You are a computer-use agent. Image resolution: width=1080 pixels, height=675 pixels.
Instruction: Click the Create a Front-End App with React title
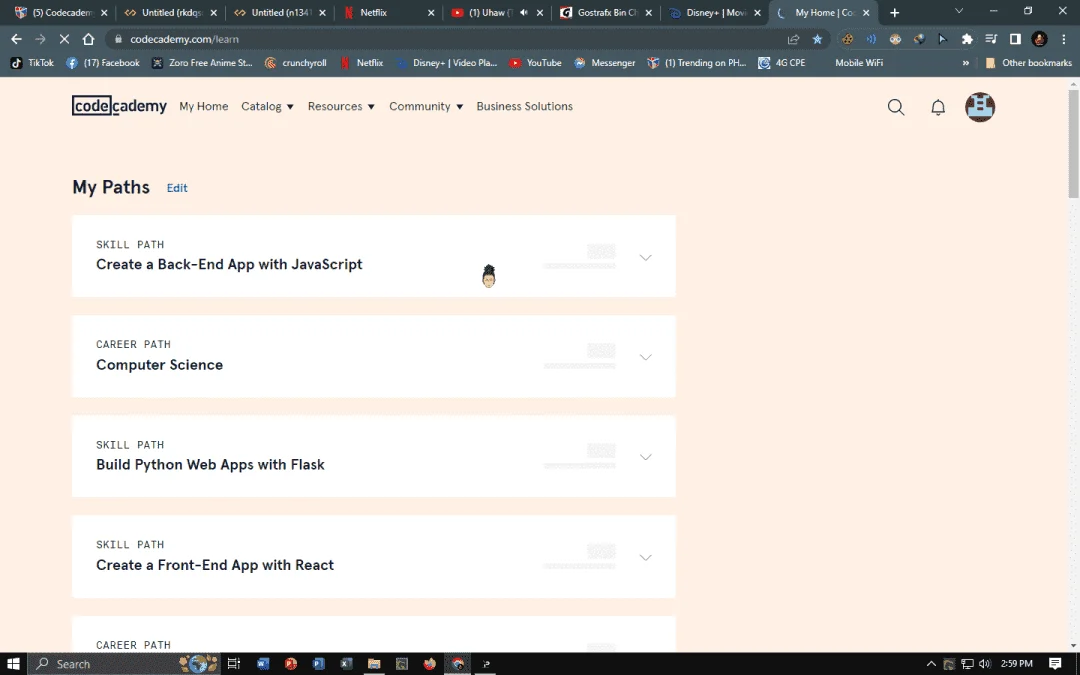coord(215,565)
